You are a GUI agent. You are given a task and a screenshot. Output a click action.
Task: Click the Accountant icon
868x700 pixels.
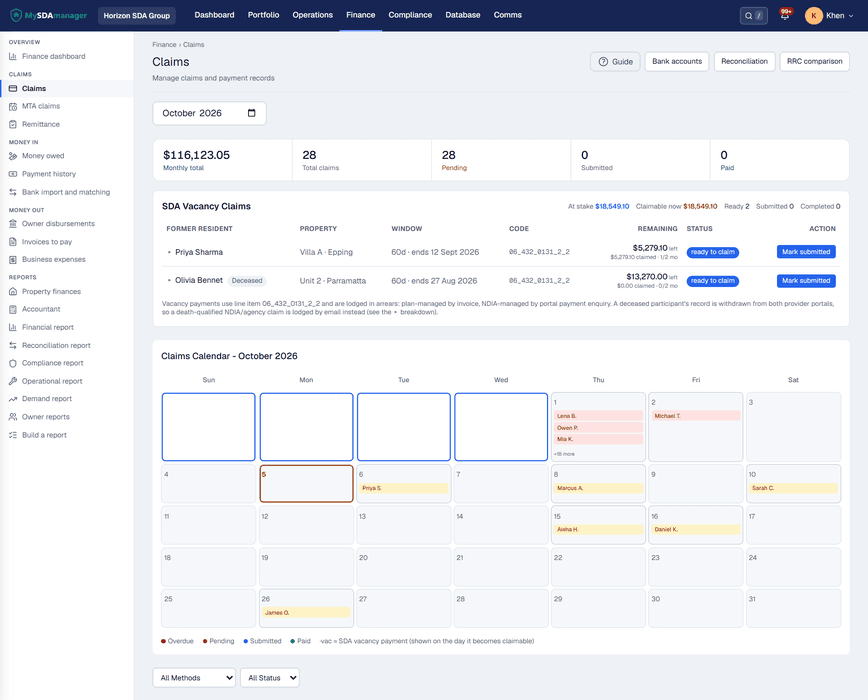click(13, 309)
